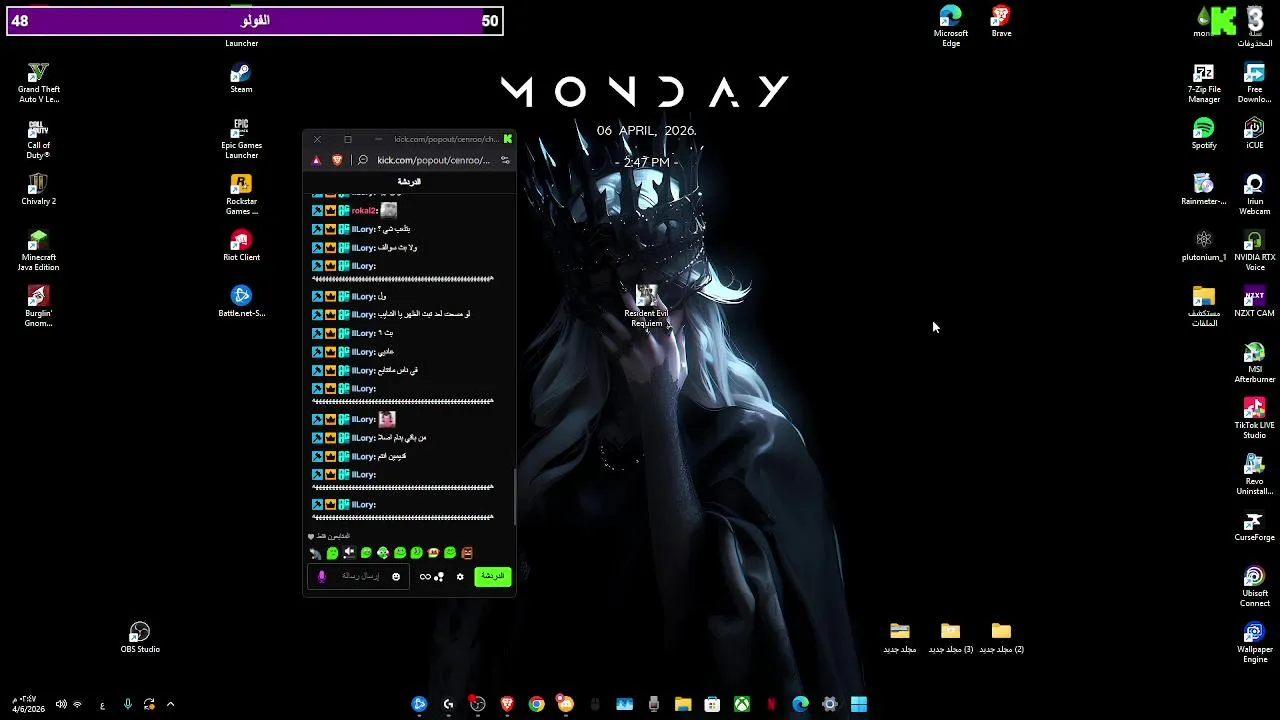Image resolution: width=1280 pixels, height=720 pixels.
Task: Open File Explorer folder on taskbar
Action: coord(683,705)
